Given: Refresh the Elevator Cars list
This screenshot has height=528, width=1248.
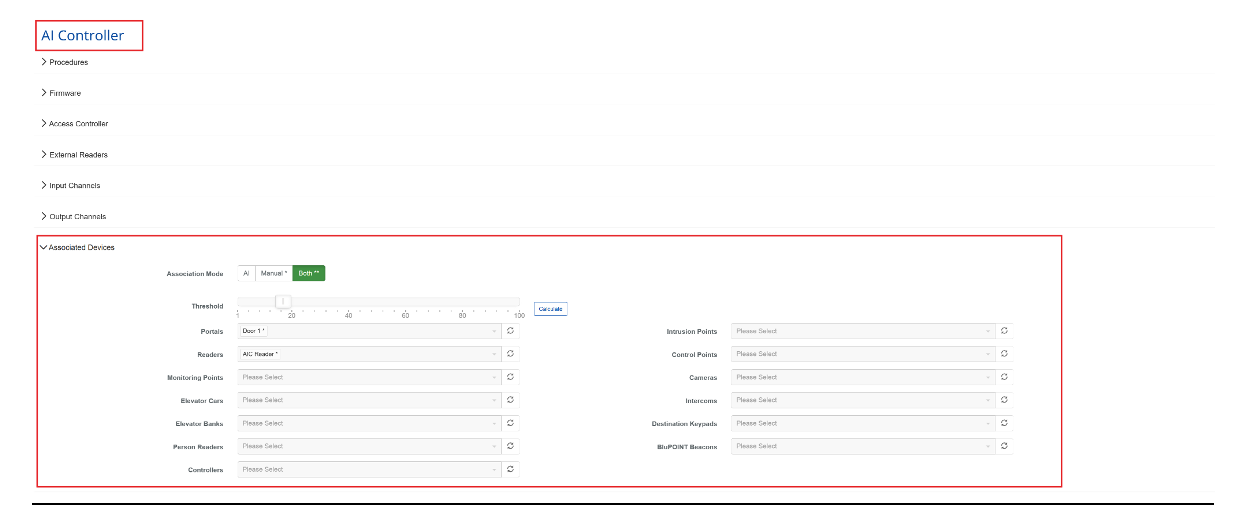Looking at the screenshot, I should [x=510, y=400].
